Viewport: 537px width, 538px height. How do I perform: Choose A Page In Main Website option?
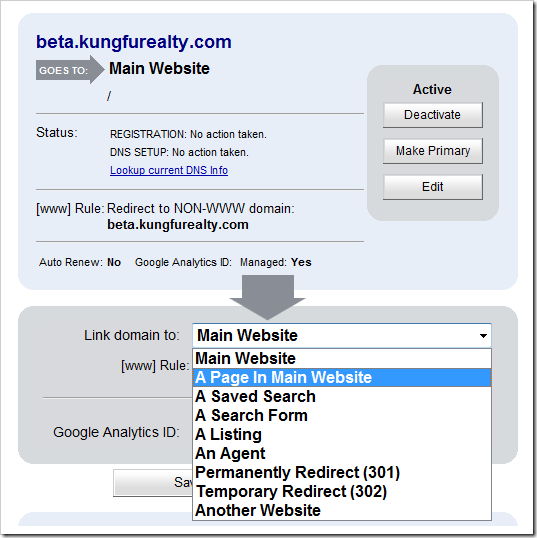pyautogui.click(x=342, y=377)
